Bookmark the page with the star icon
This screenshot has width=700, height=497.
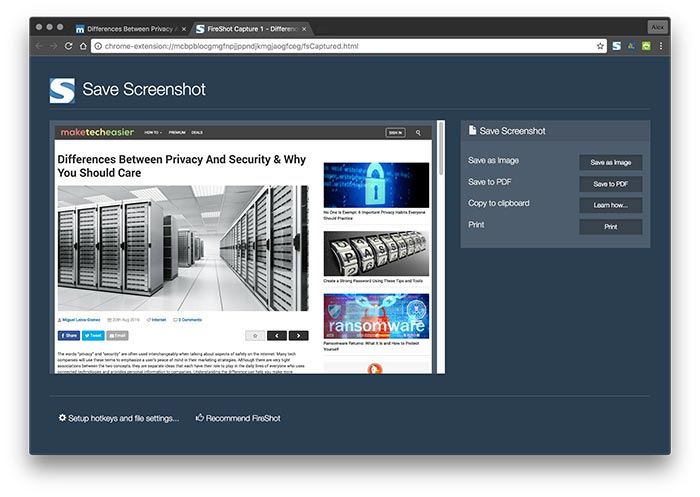click(600, 46)
